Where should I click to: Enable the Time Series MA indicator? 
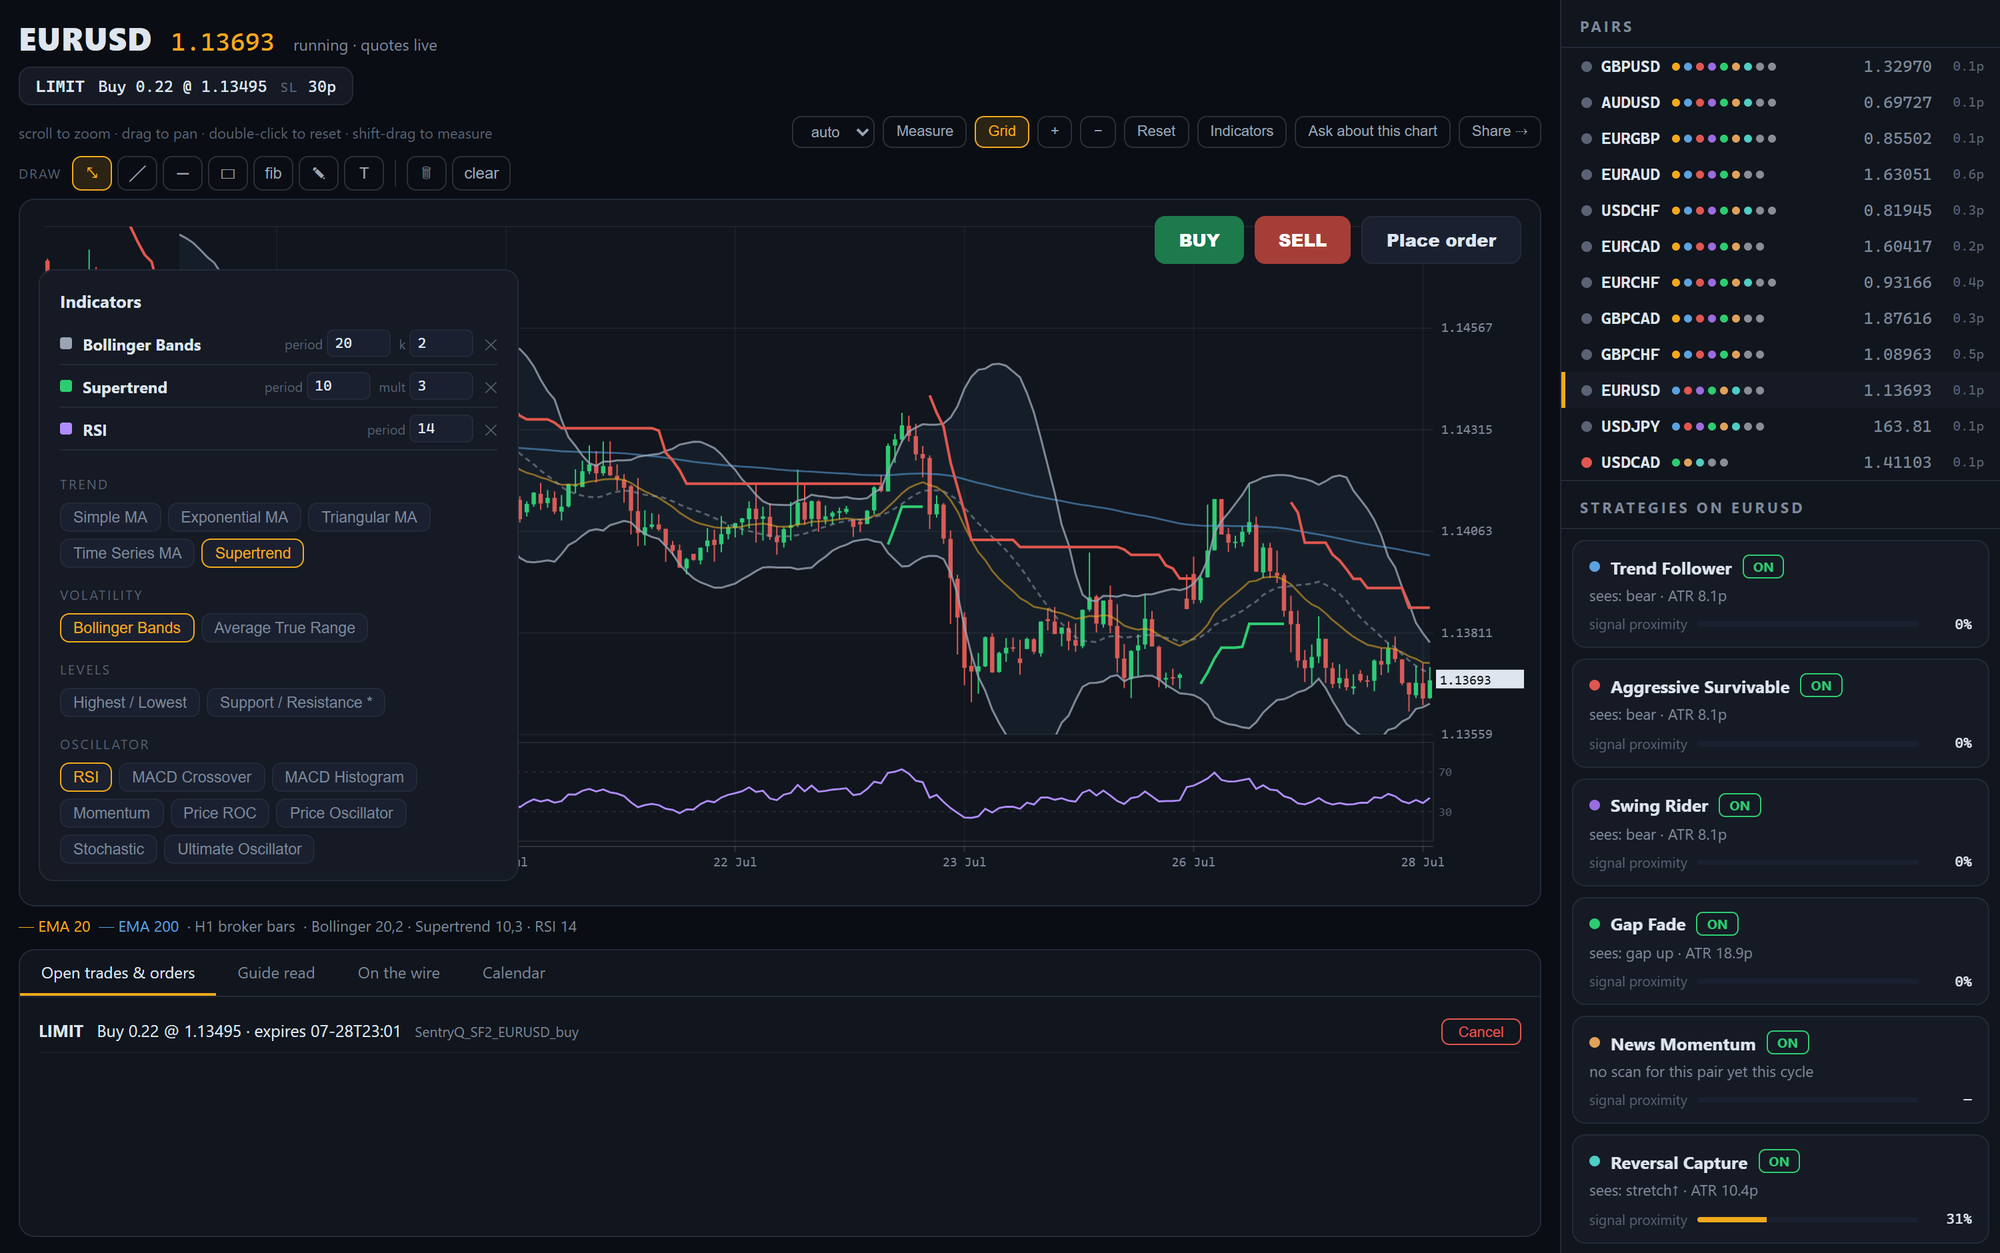(x=127, y=553)
